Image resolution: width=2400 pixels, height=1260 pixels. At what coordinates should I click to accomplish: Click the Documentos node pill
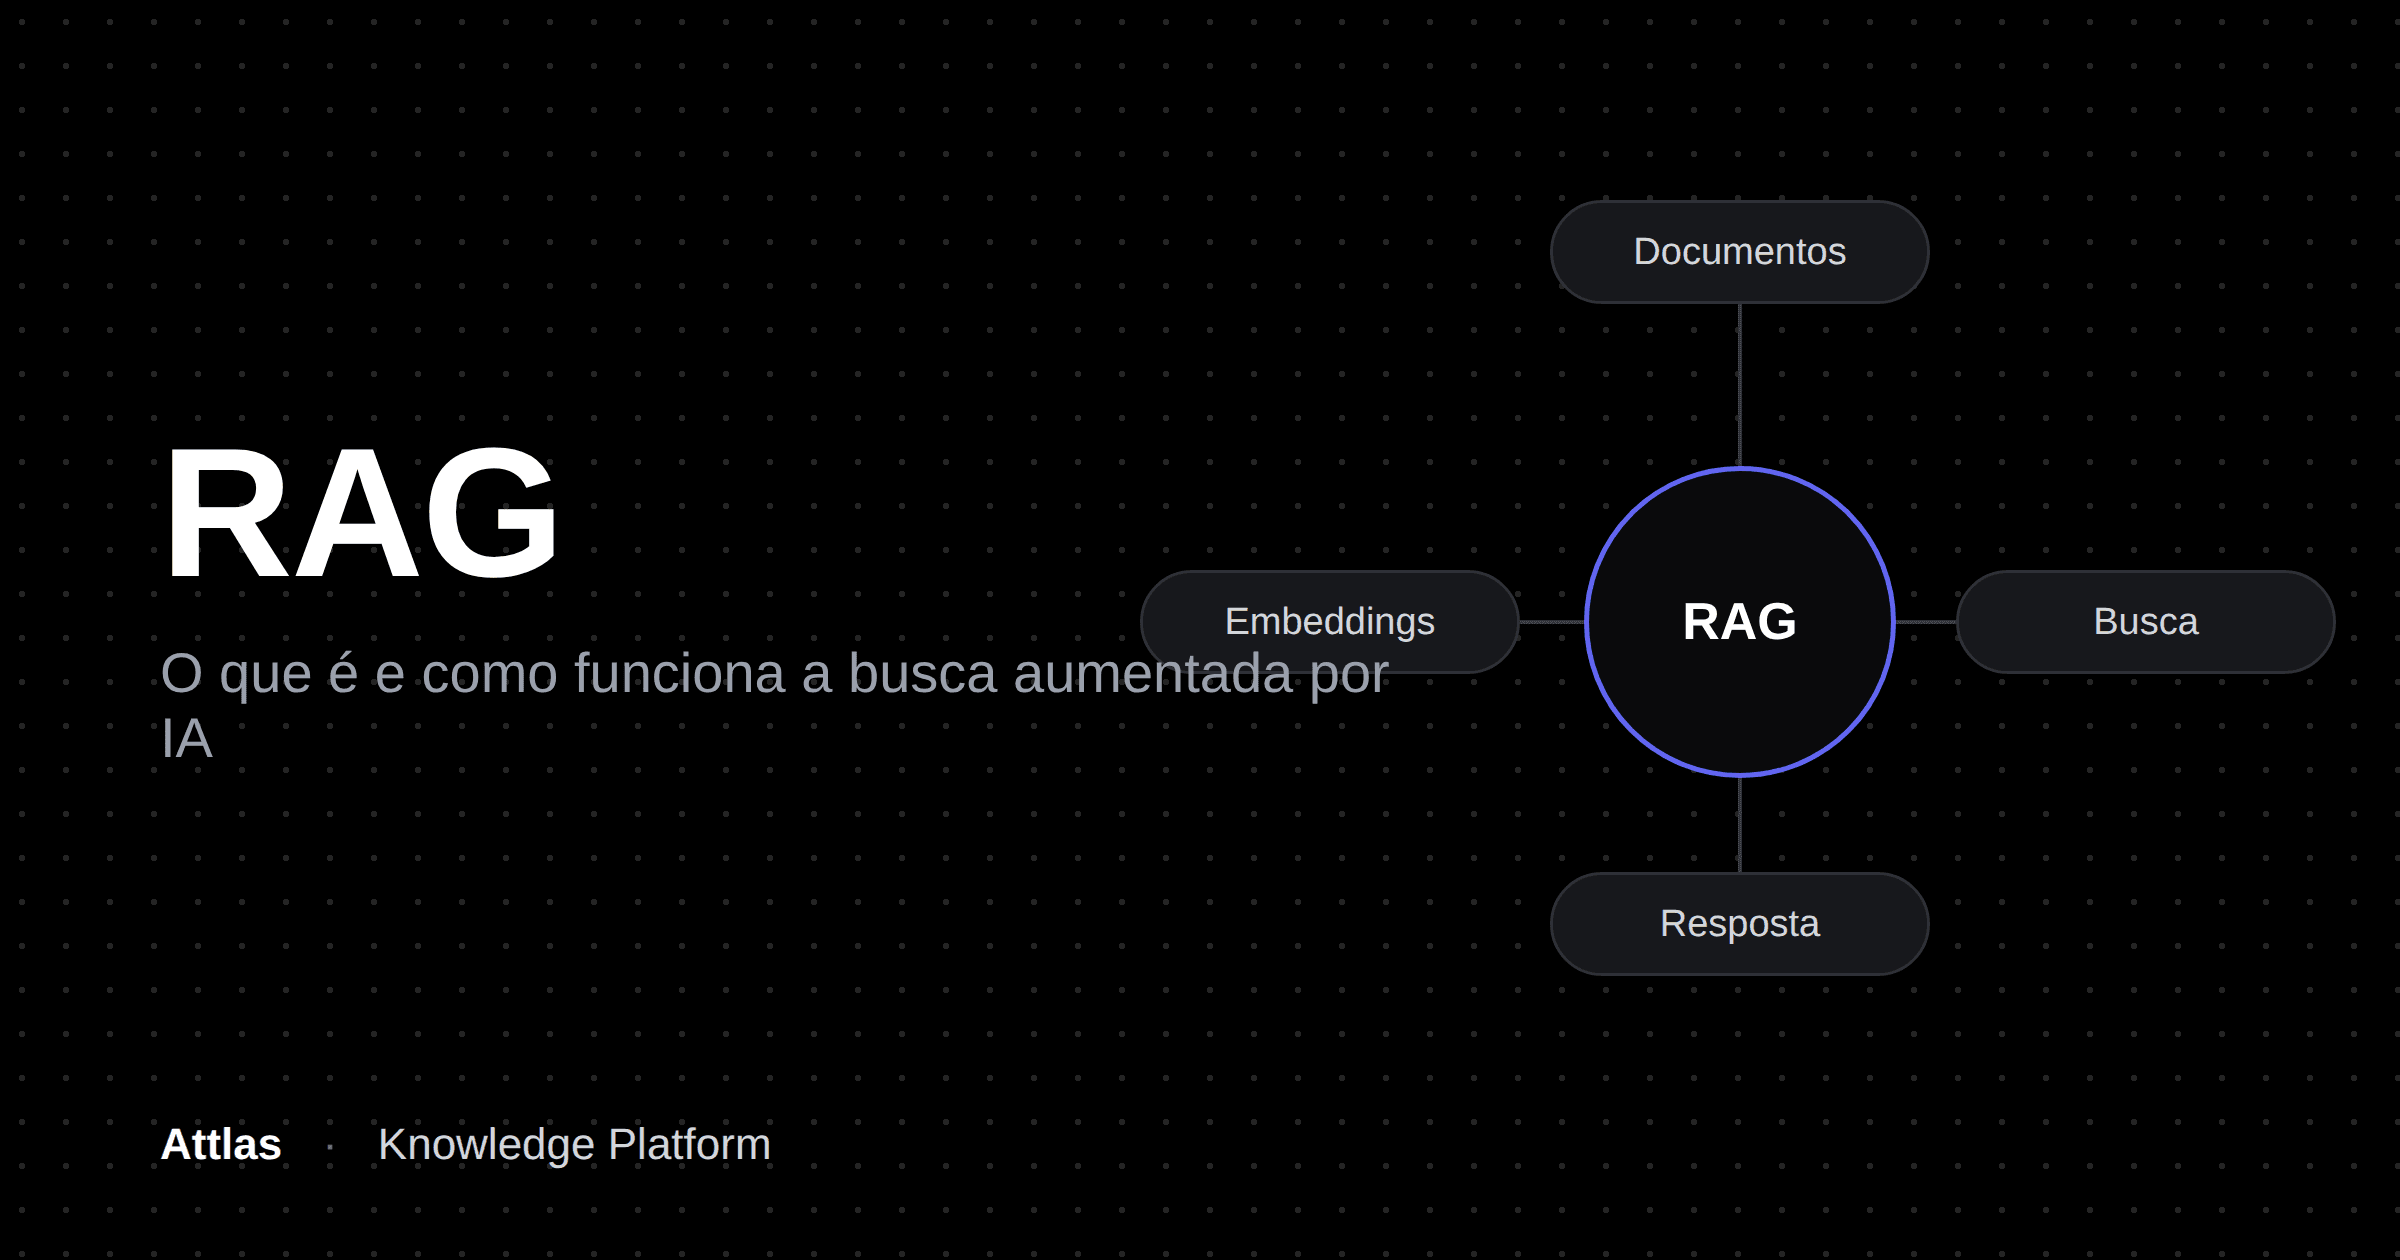[x=1739, y=252]
